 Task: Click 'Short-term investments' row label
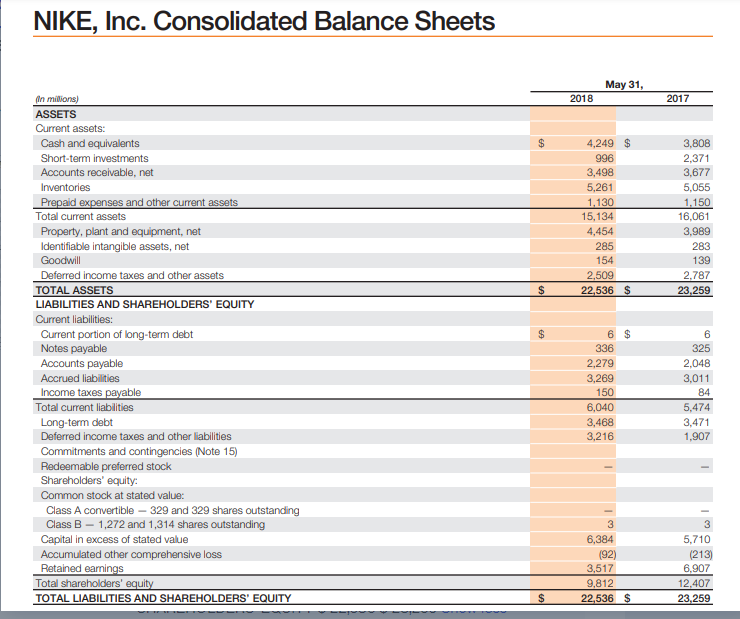[94, 159]
